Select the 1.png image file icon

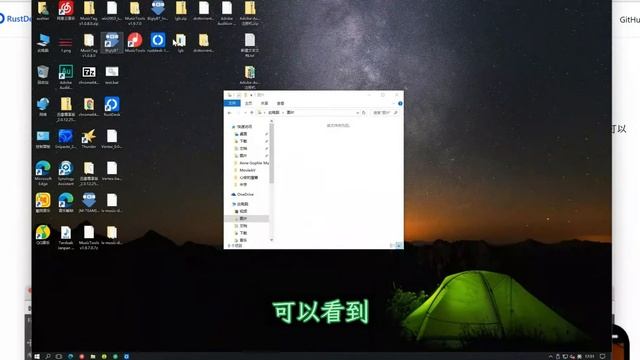coord(66,44)
